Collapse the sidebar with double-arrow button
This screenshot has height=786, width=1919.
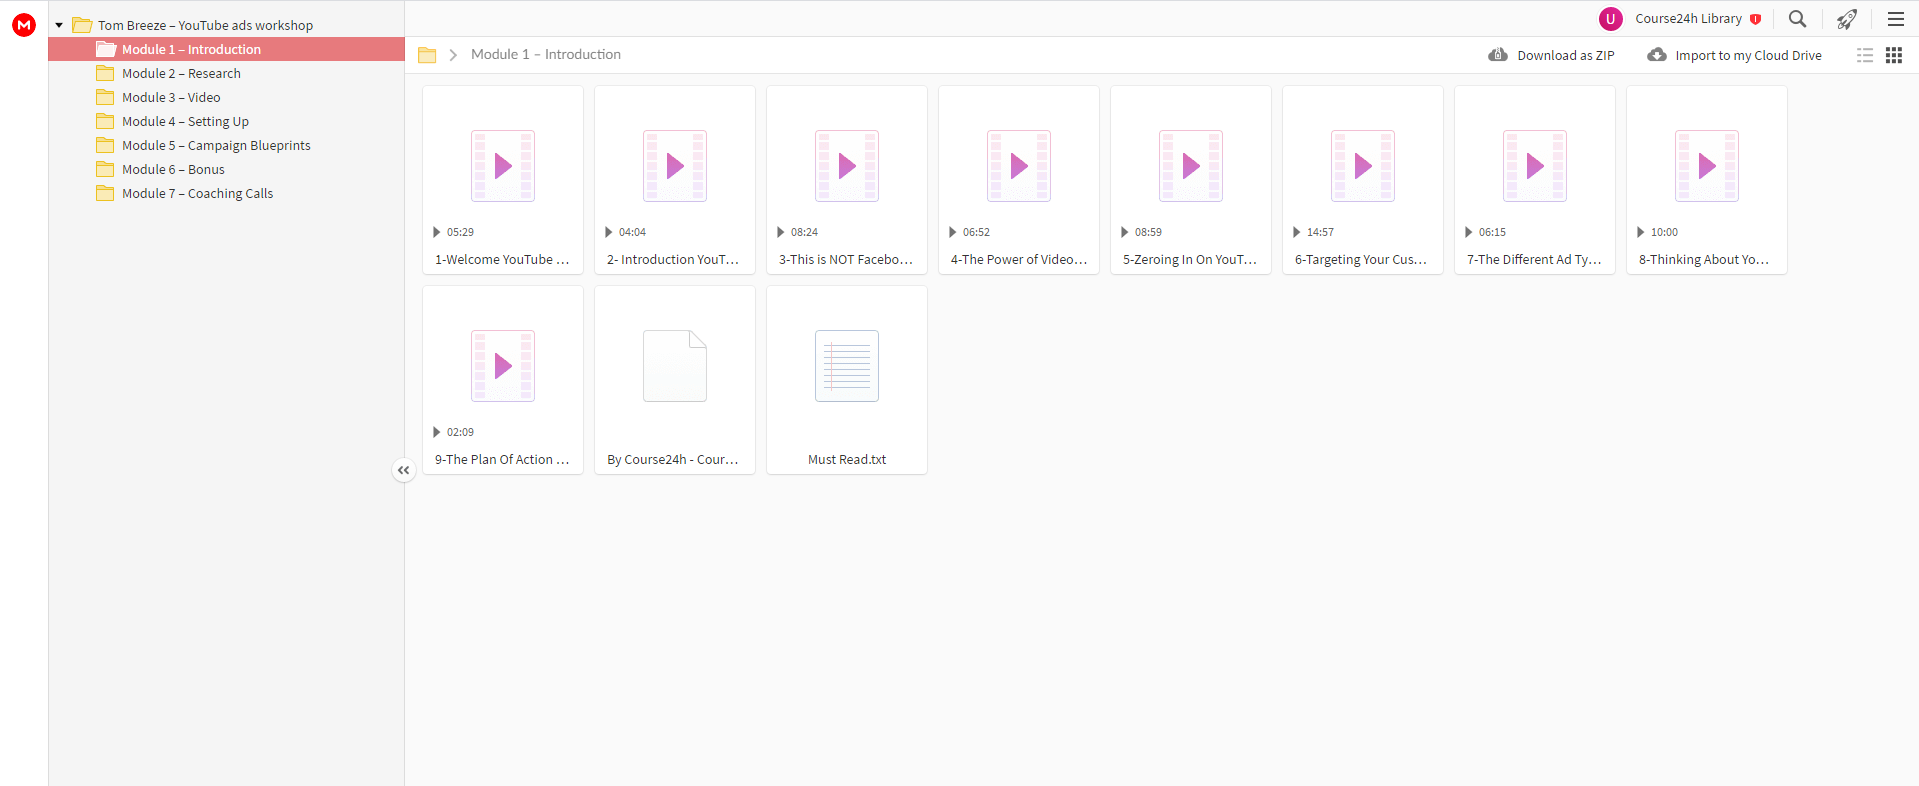coord(403,470)
